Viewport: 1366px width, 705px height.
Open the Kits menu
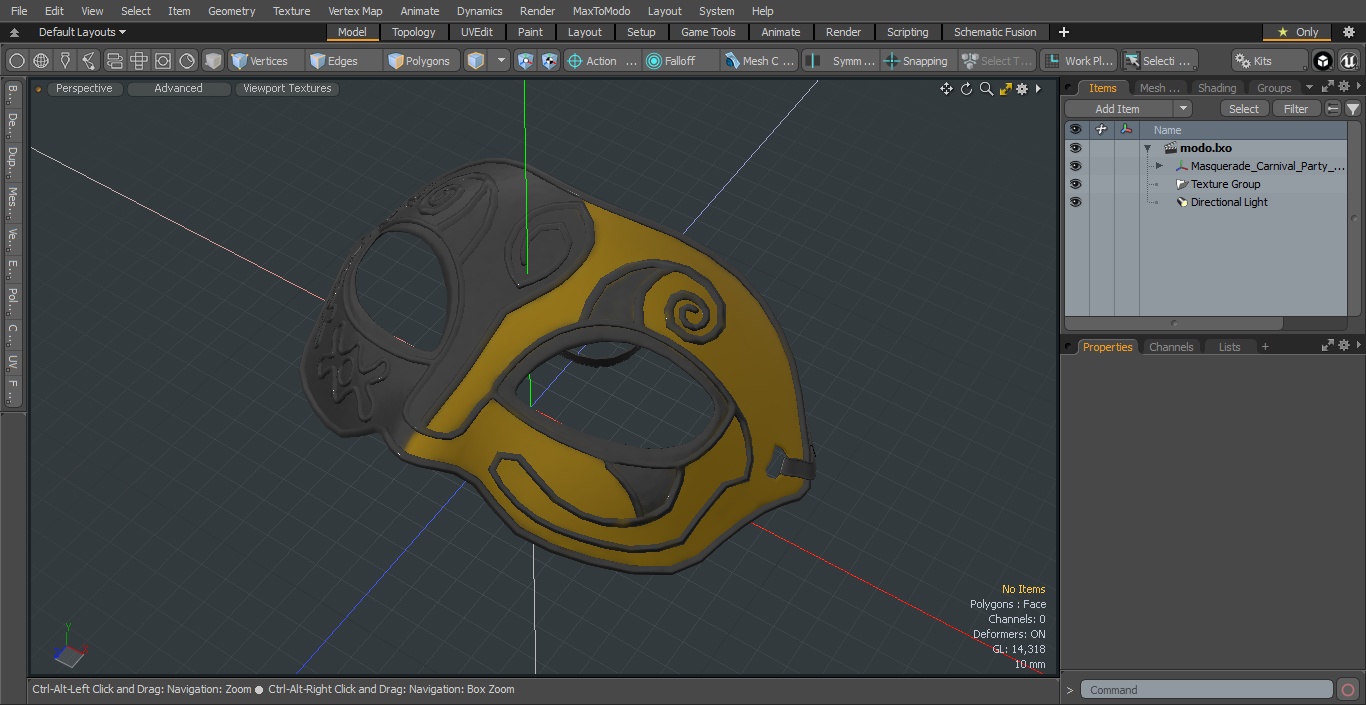click(x=1269, y=61)
